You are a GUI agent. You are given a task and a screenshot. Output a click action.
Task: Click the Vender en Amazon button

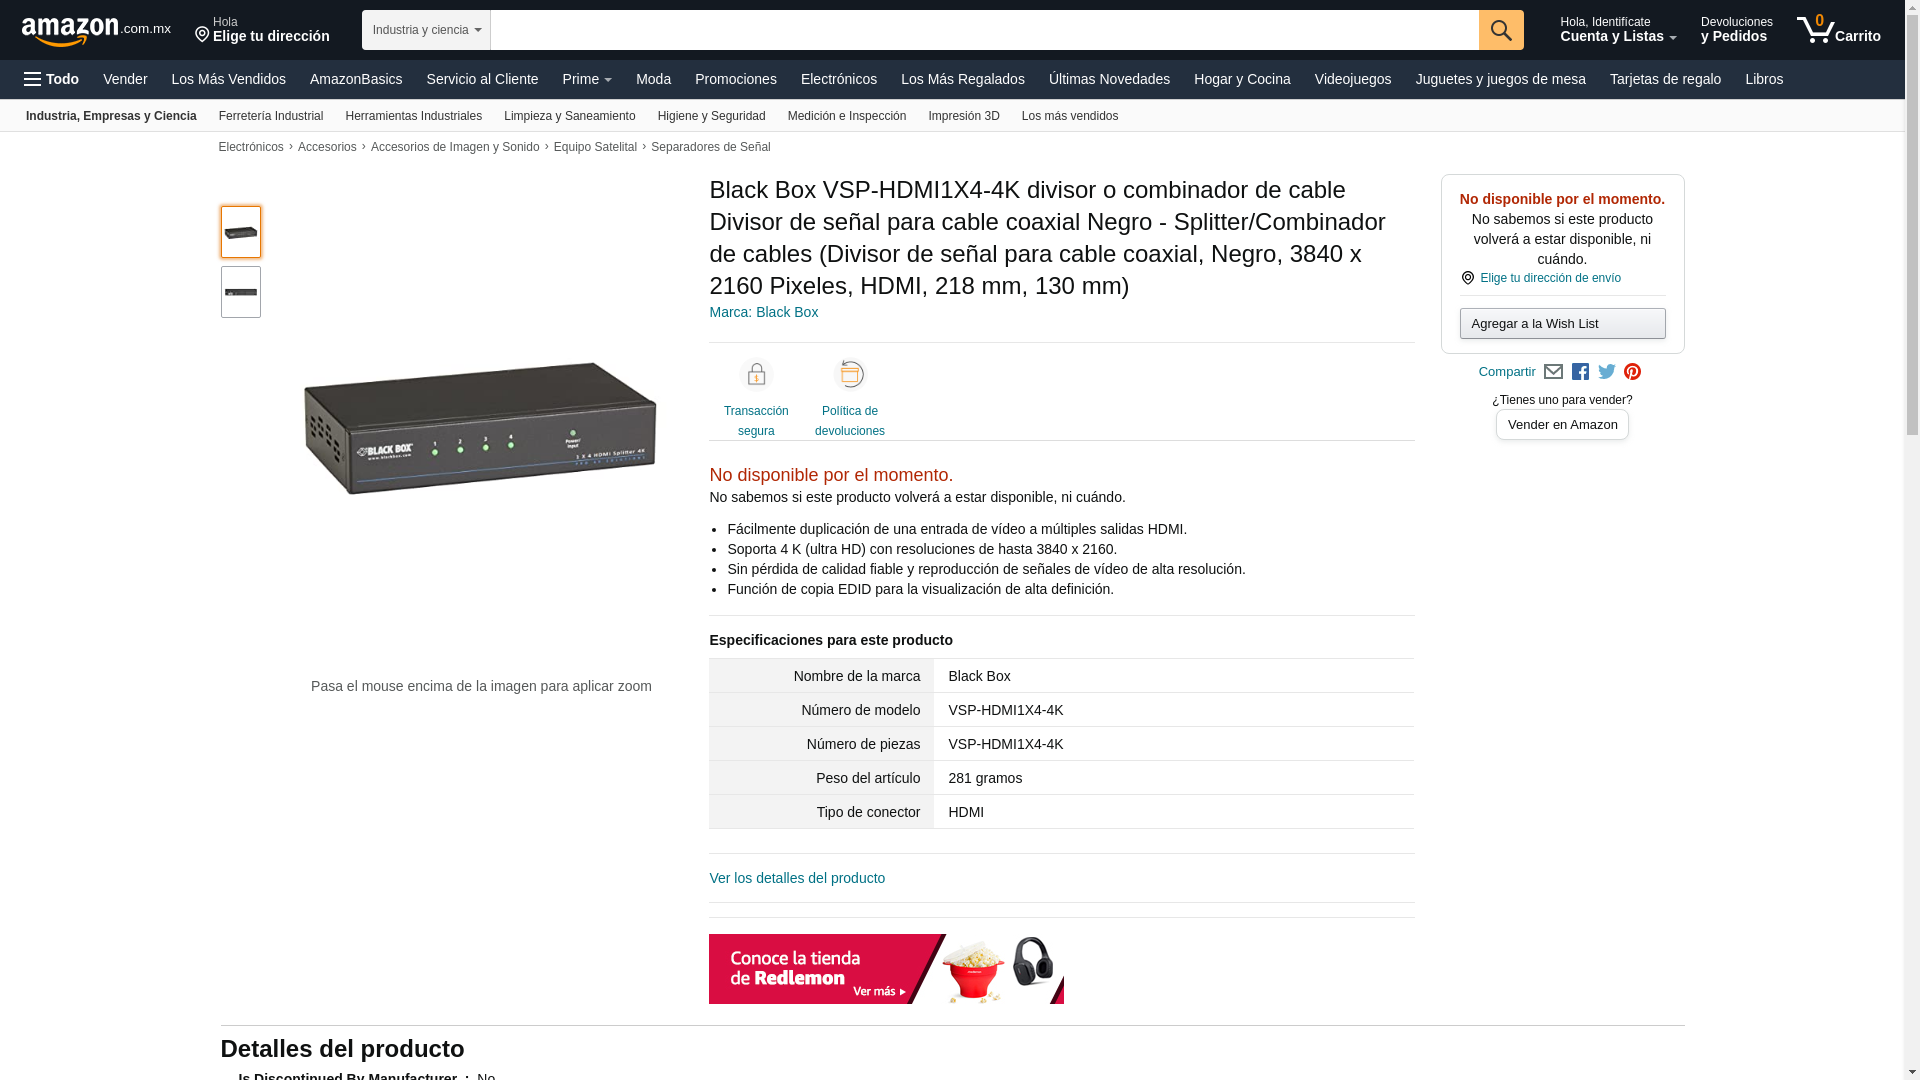1562,425
